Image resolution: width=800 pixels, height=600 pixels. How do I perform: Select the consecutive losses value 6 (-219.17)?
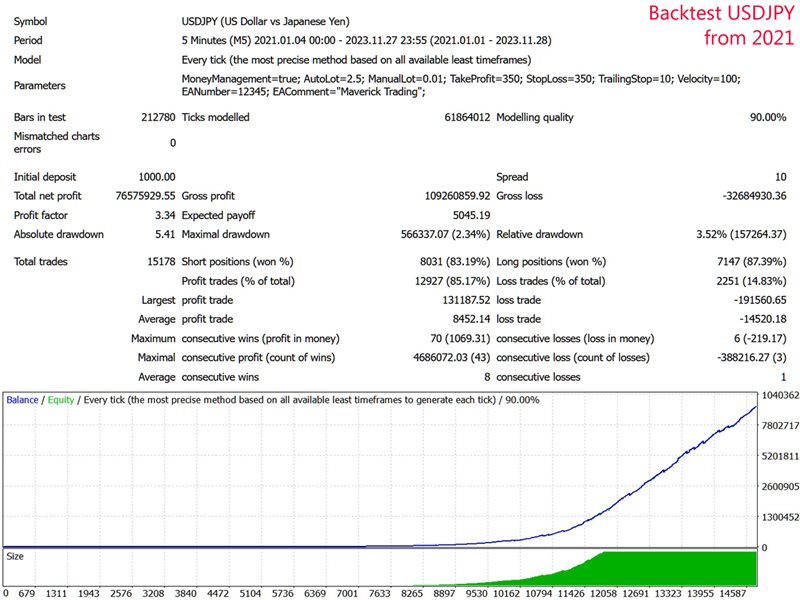(760, 339)
